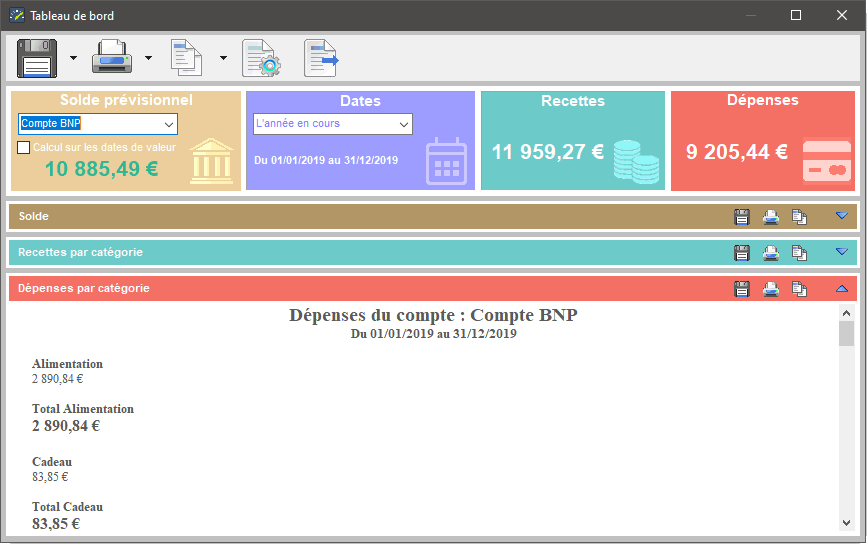This screenshot has height=544, width=867.
Task: Click the Export document arrow icon
Action: (321, 58)
